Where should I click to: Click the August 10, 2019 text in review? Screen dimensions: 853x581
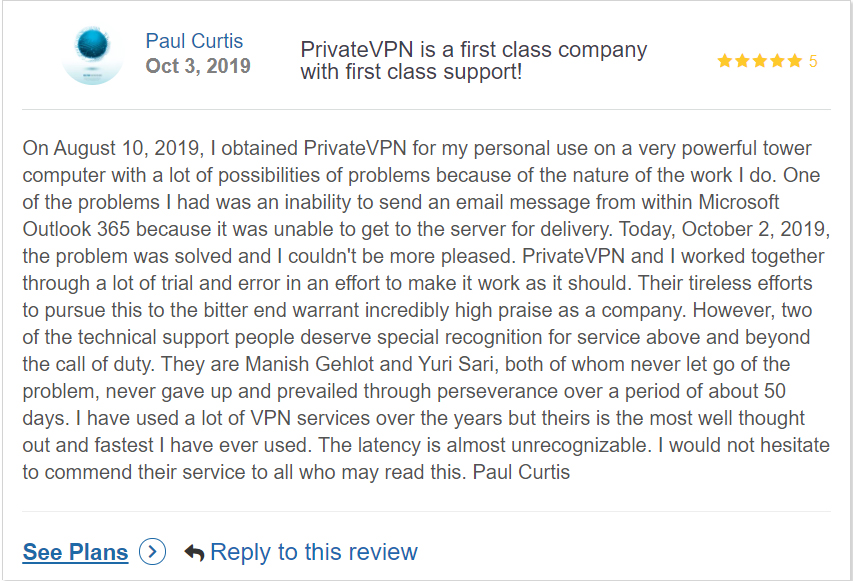[129, 148]
